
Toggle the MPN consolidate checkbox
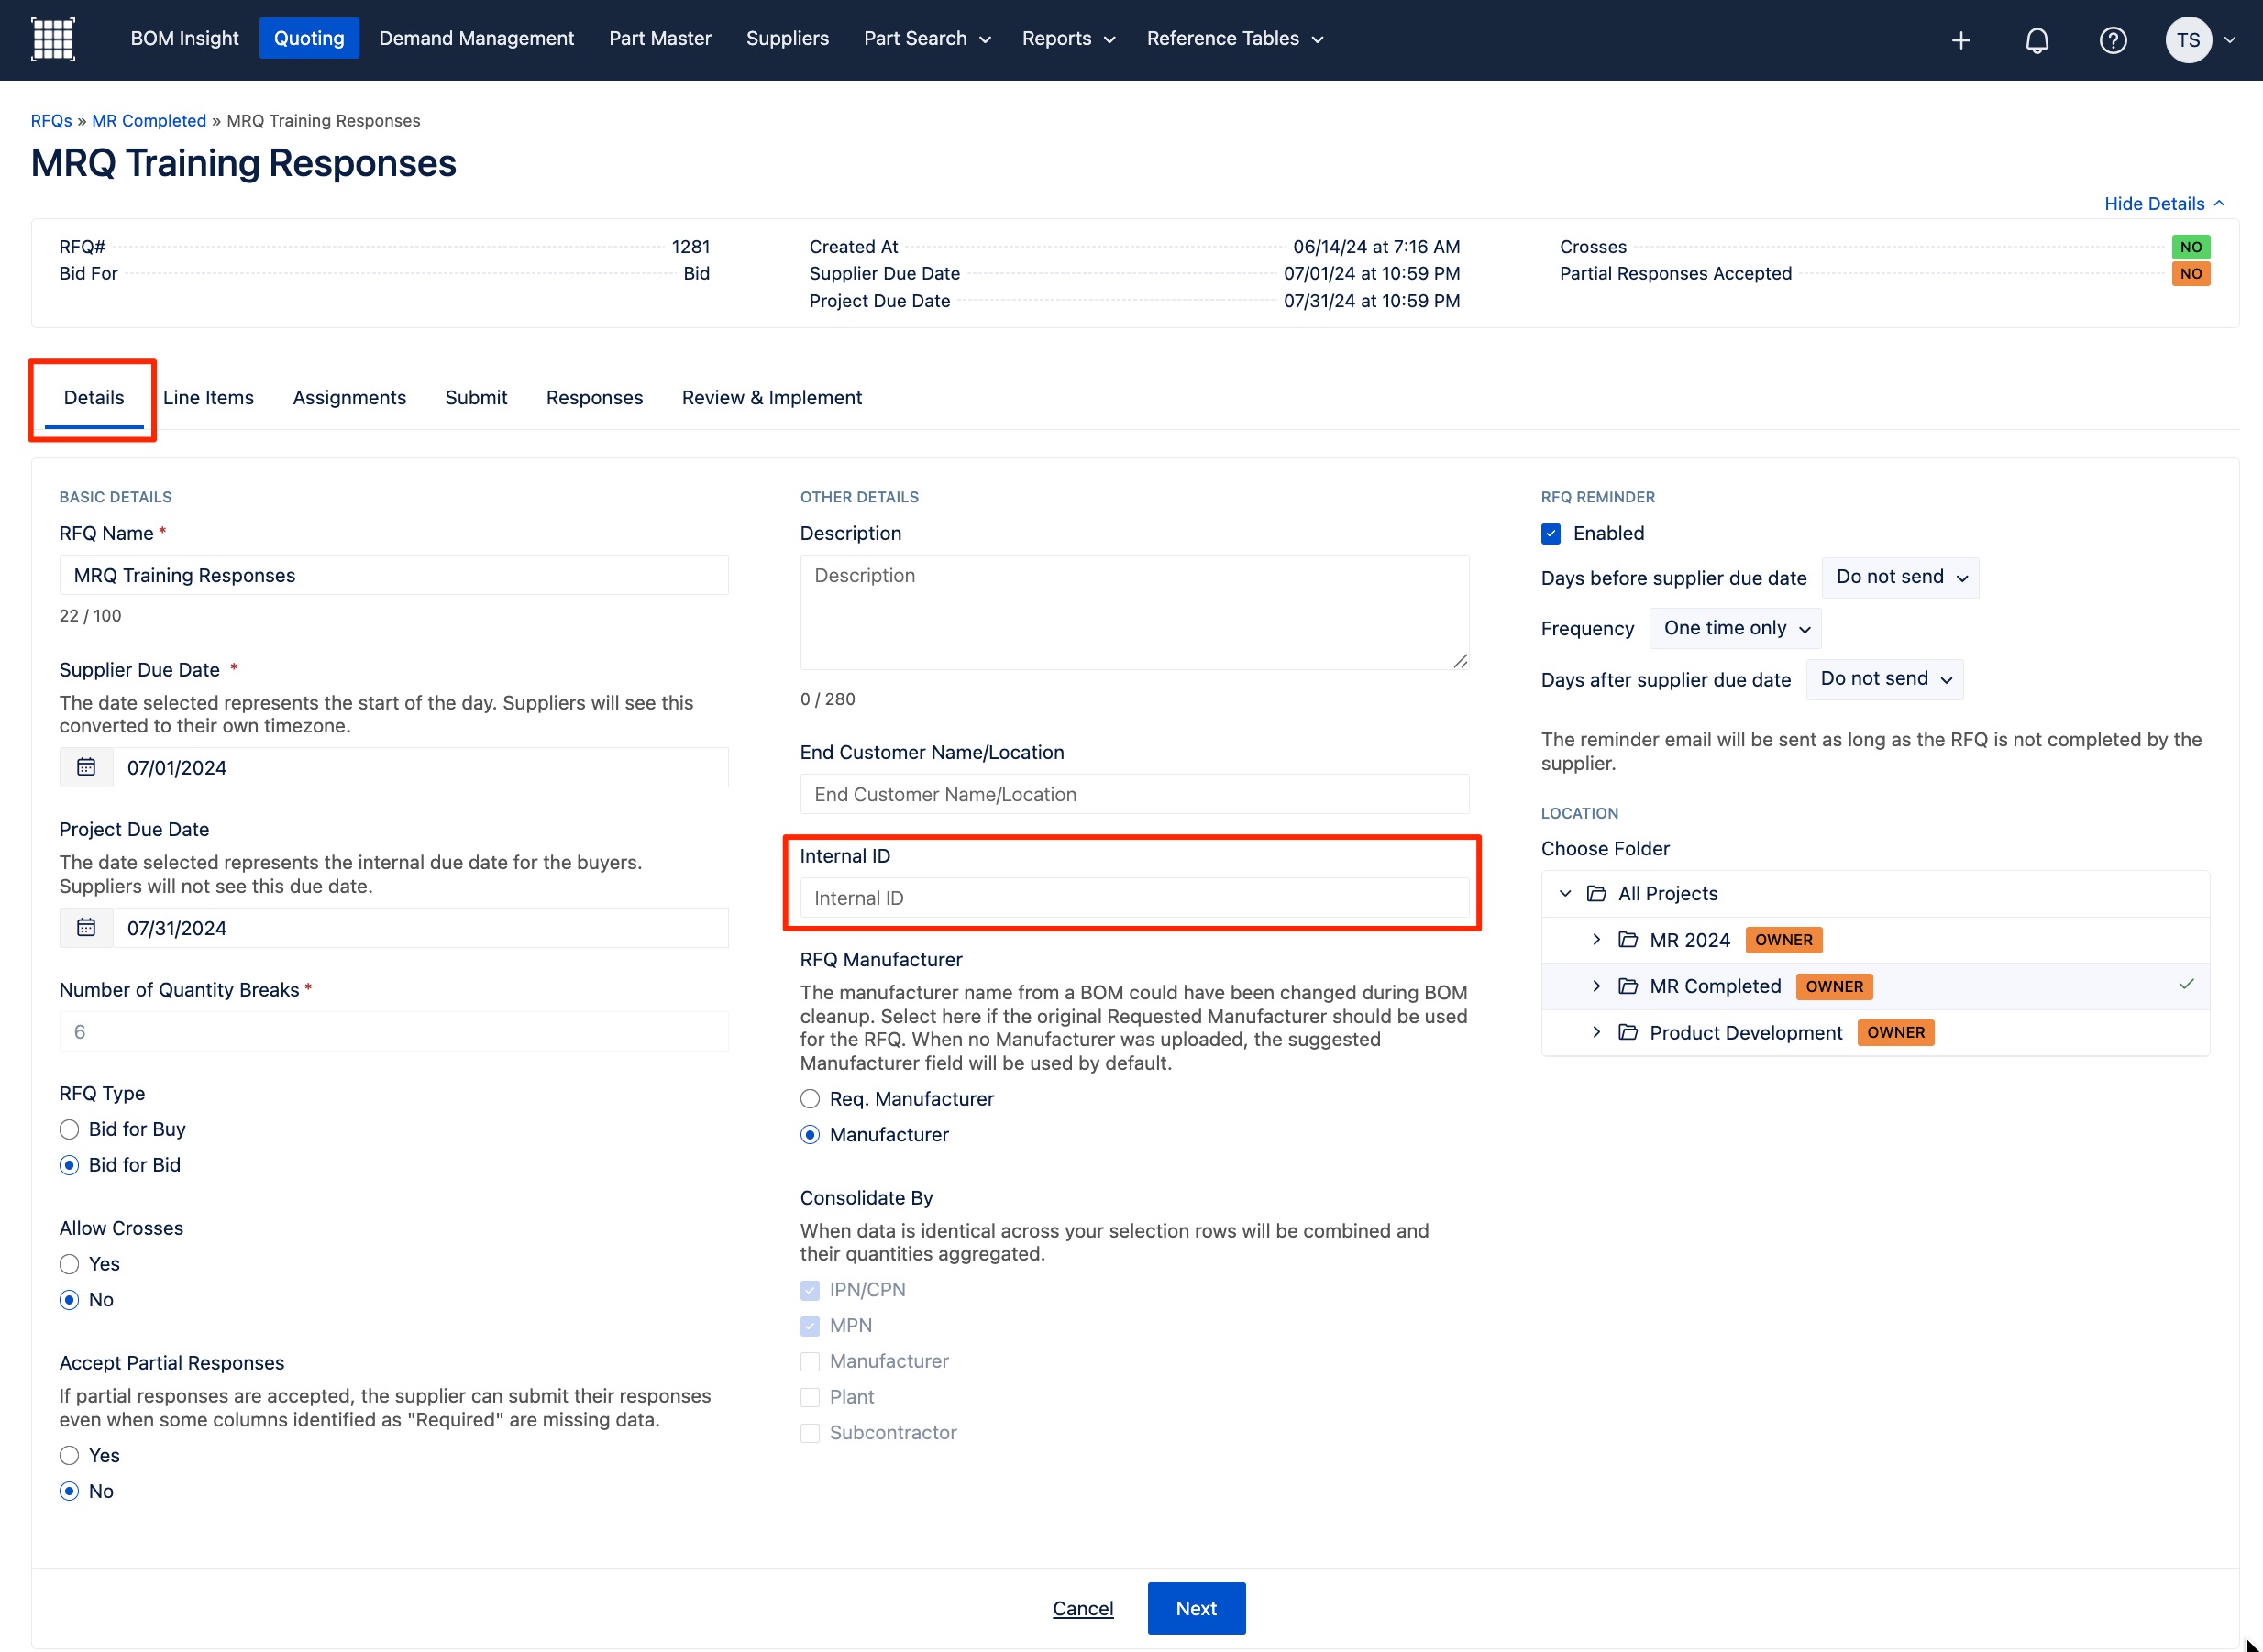click(810, 1326)
